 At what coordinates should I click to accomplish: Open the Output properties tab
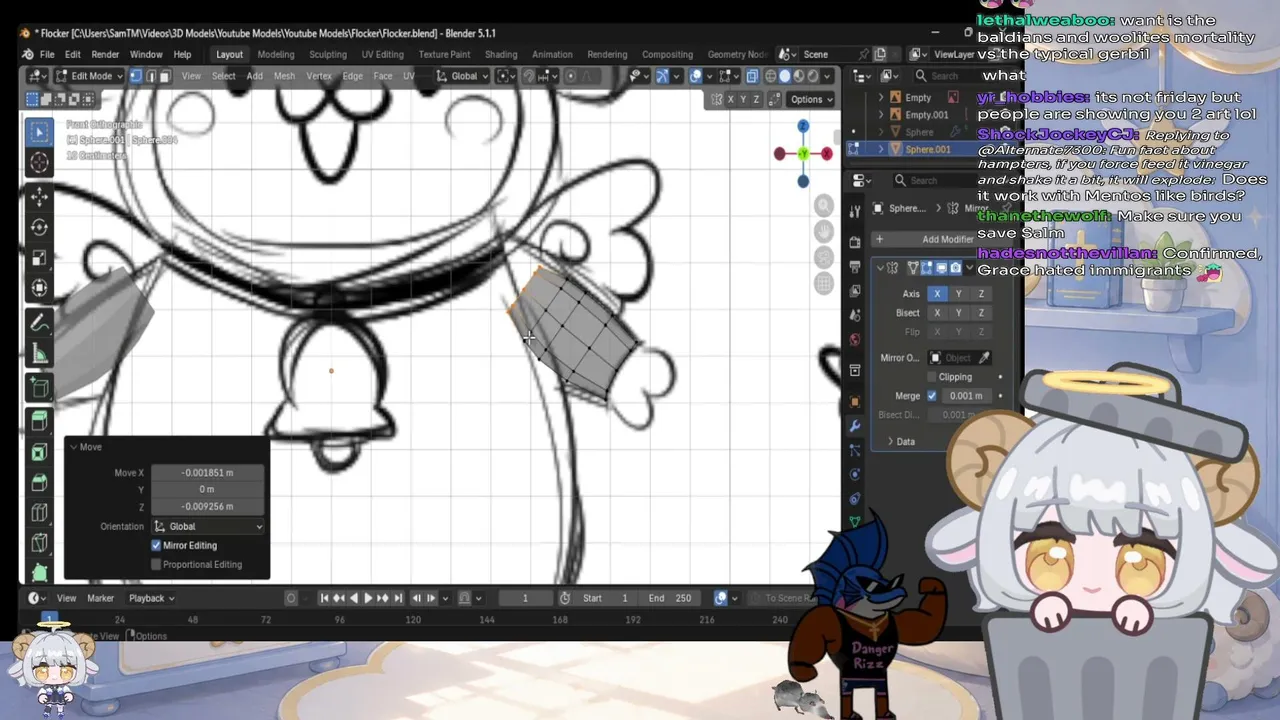(855, 267)
